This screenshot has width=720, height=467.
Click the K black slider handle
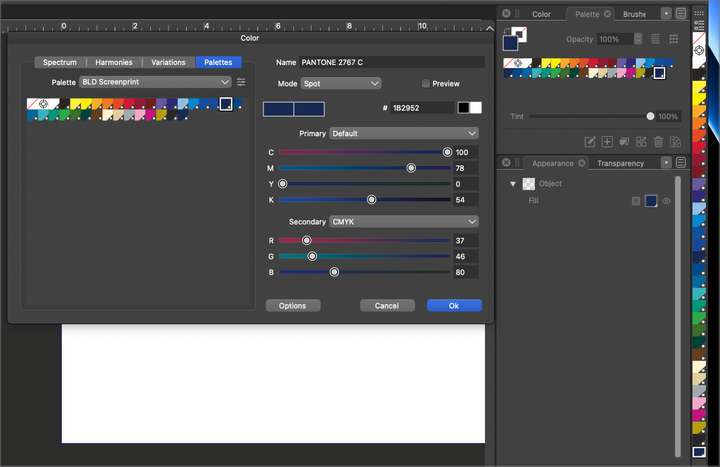pos(371,200)
